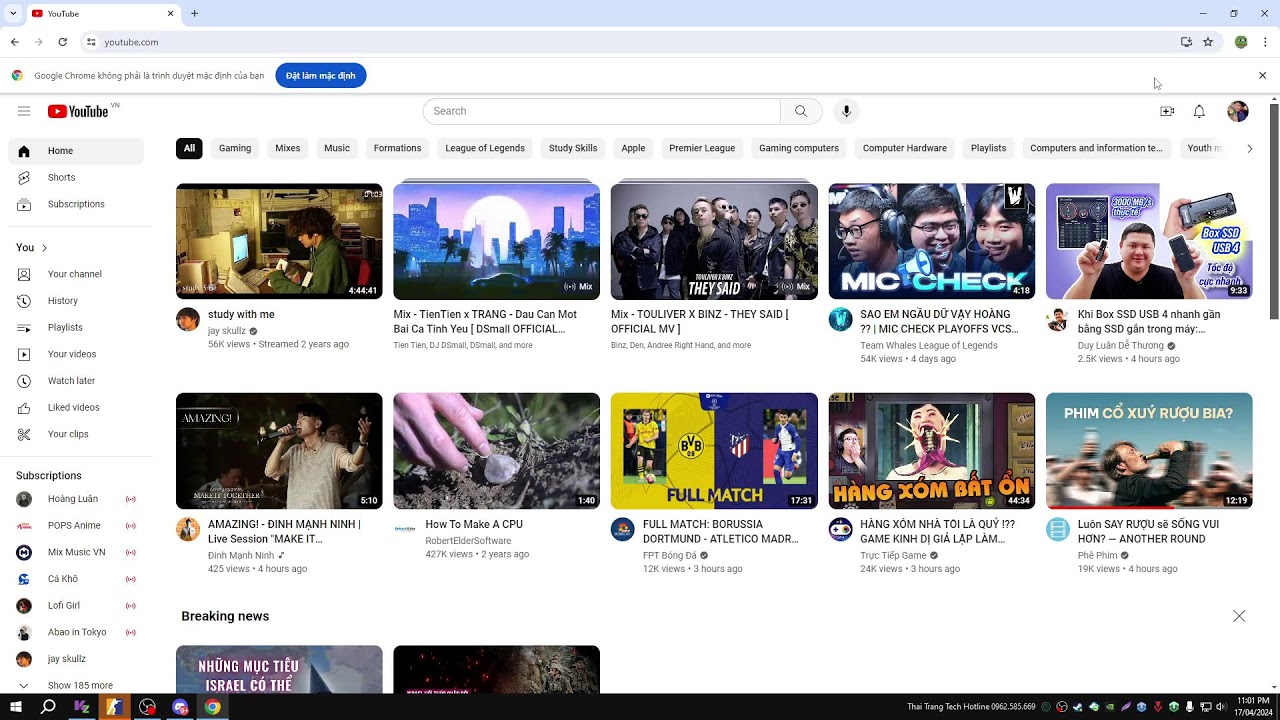Open Your channel in sidebar
The width and height of the screenshot is (1280, 720).
[x=76, y=274]
